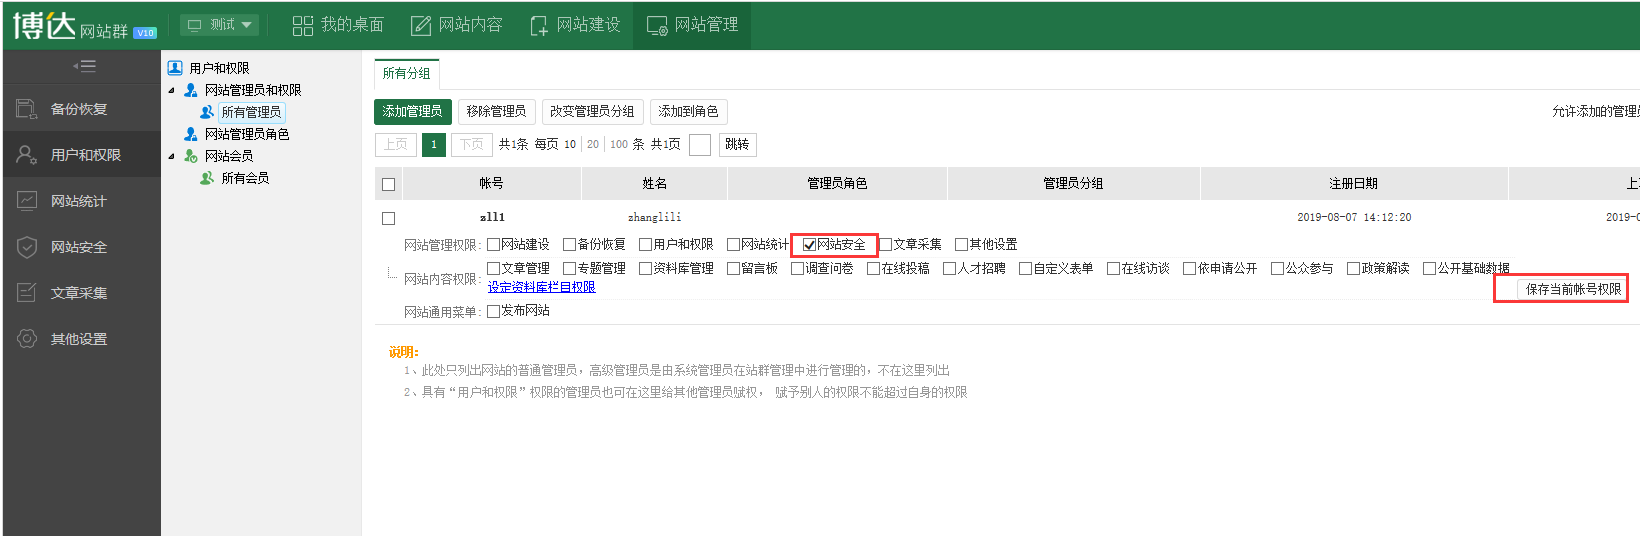Open other settings gear icon
The width and height of the screenshot is (1640, 536).
click(x=27, y=339)
